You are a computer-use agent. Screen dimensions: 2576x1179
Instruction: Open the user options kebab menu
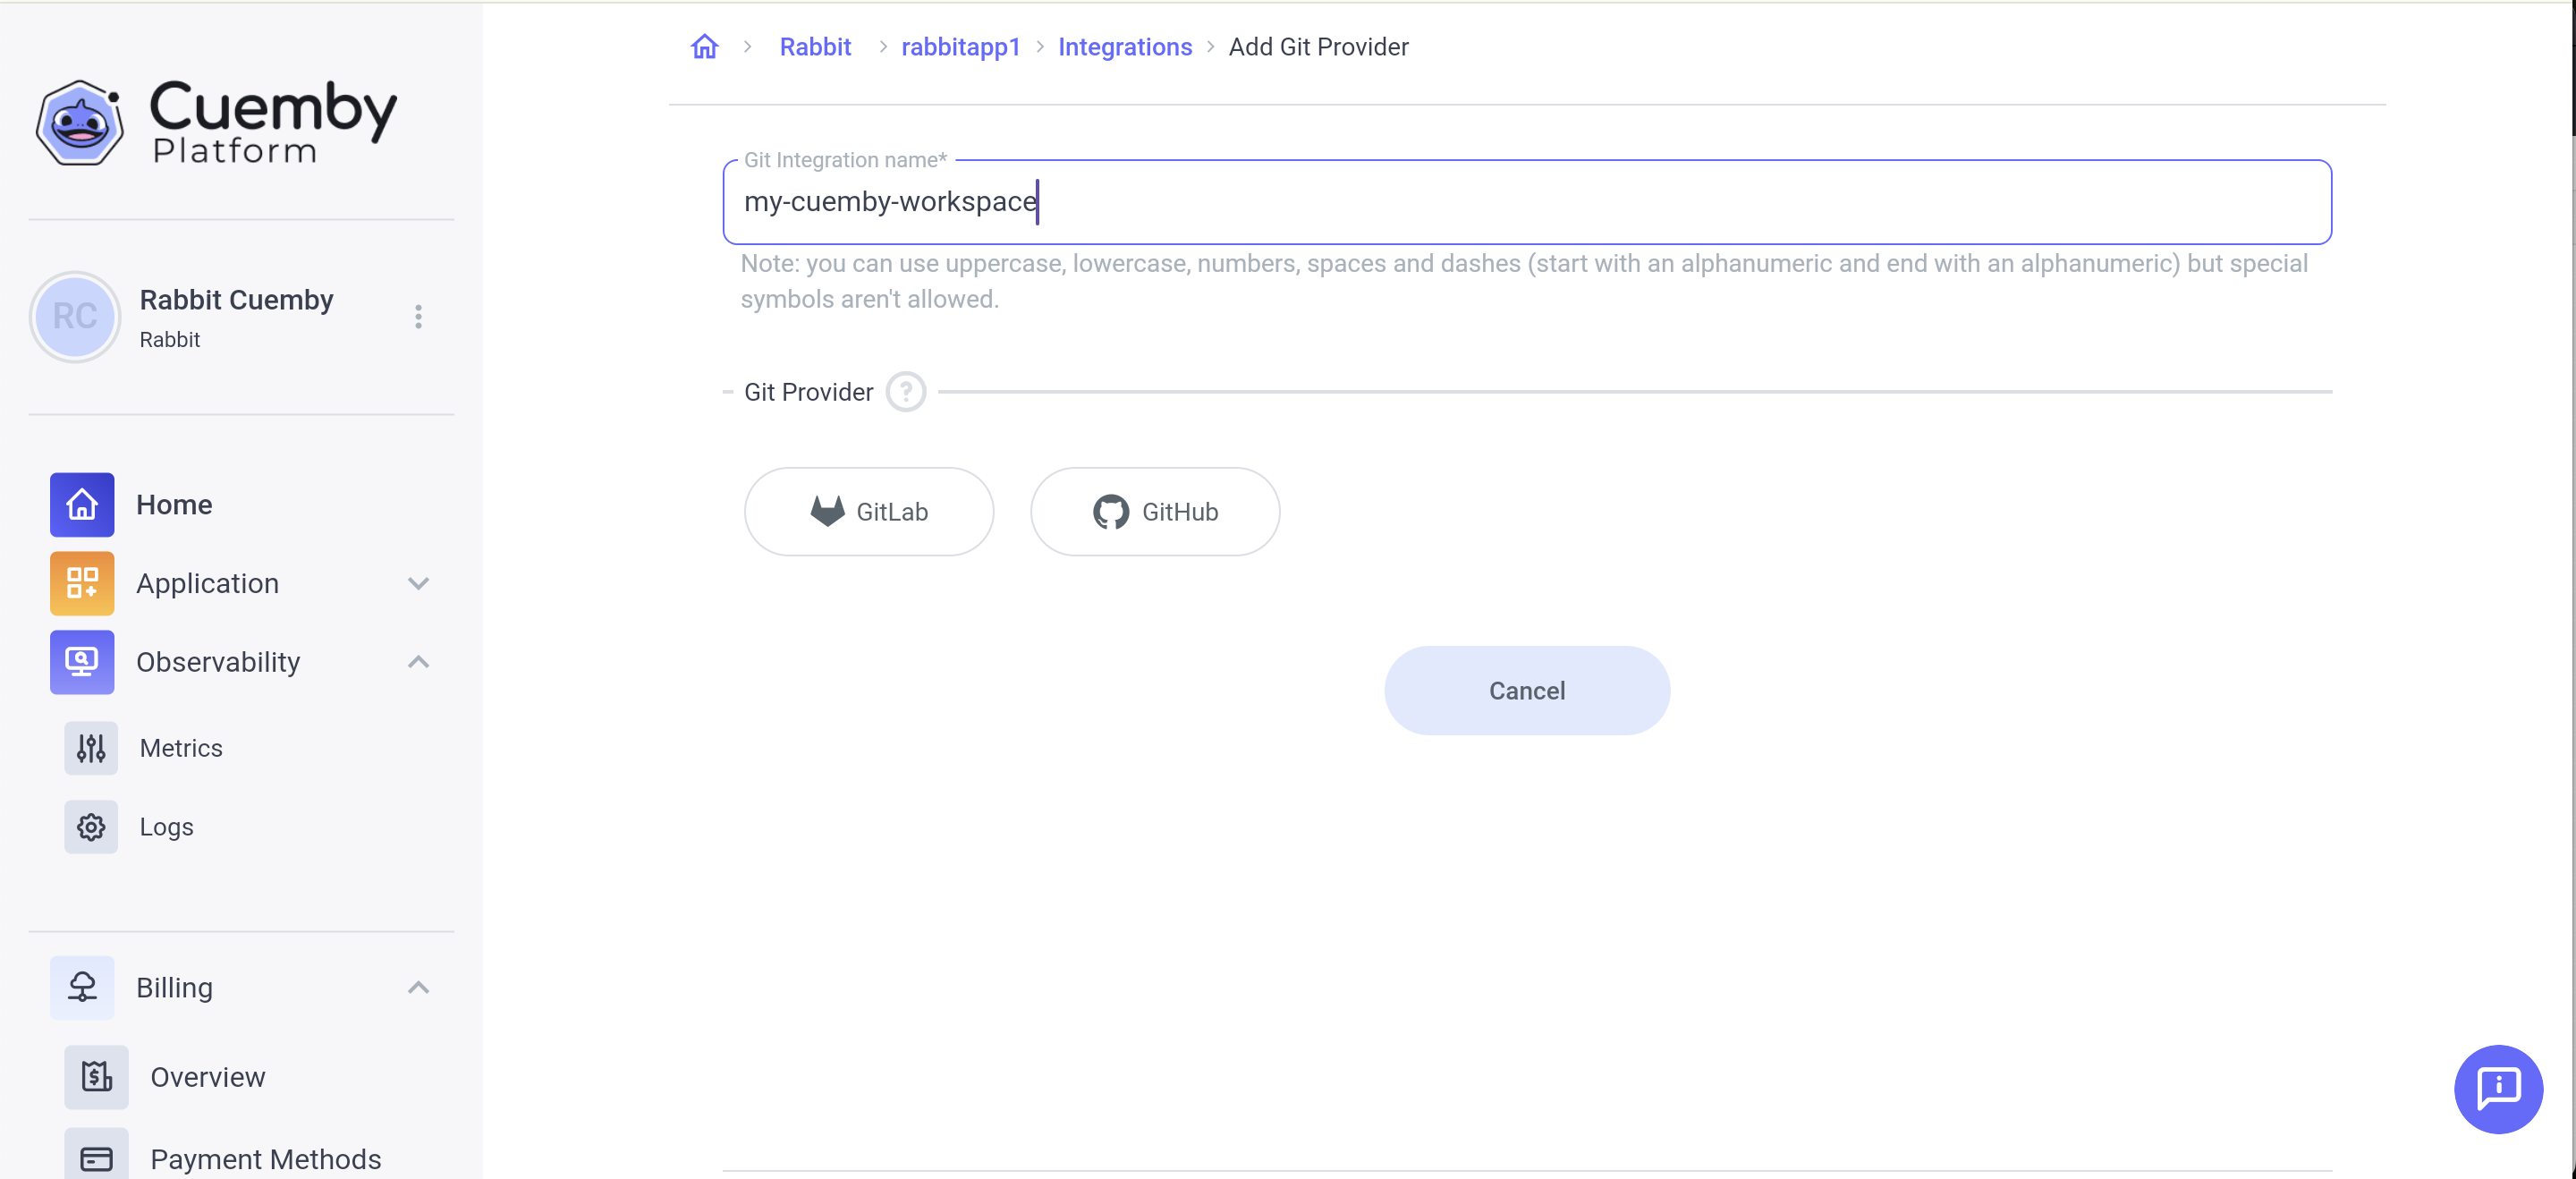[418, 317]
